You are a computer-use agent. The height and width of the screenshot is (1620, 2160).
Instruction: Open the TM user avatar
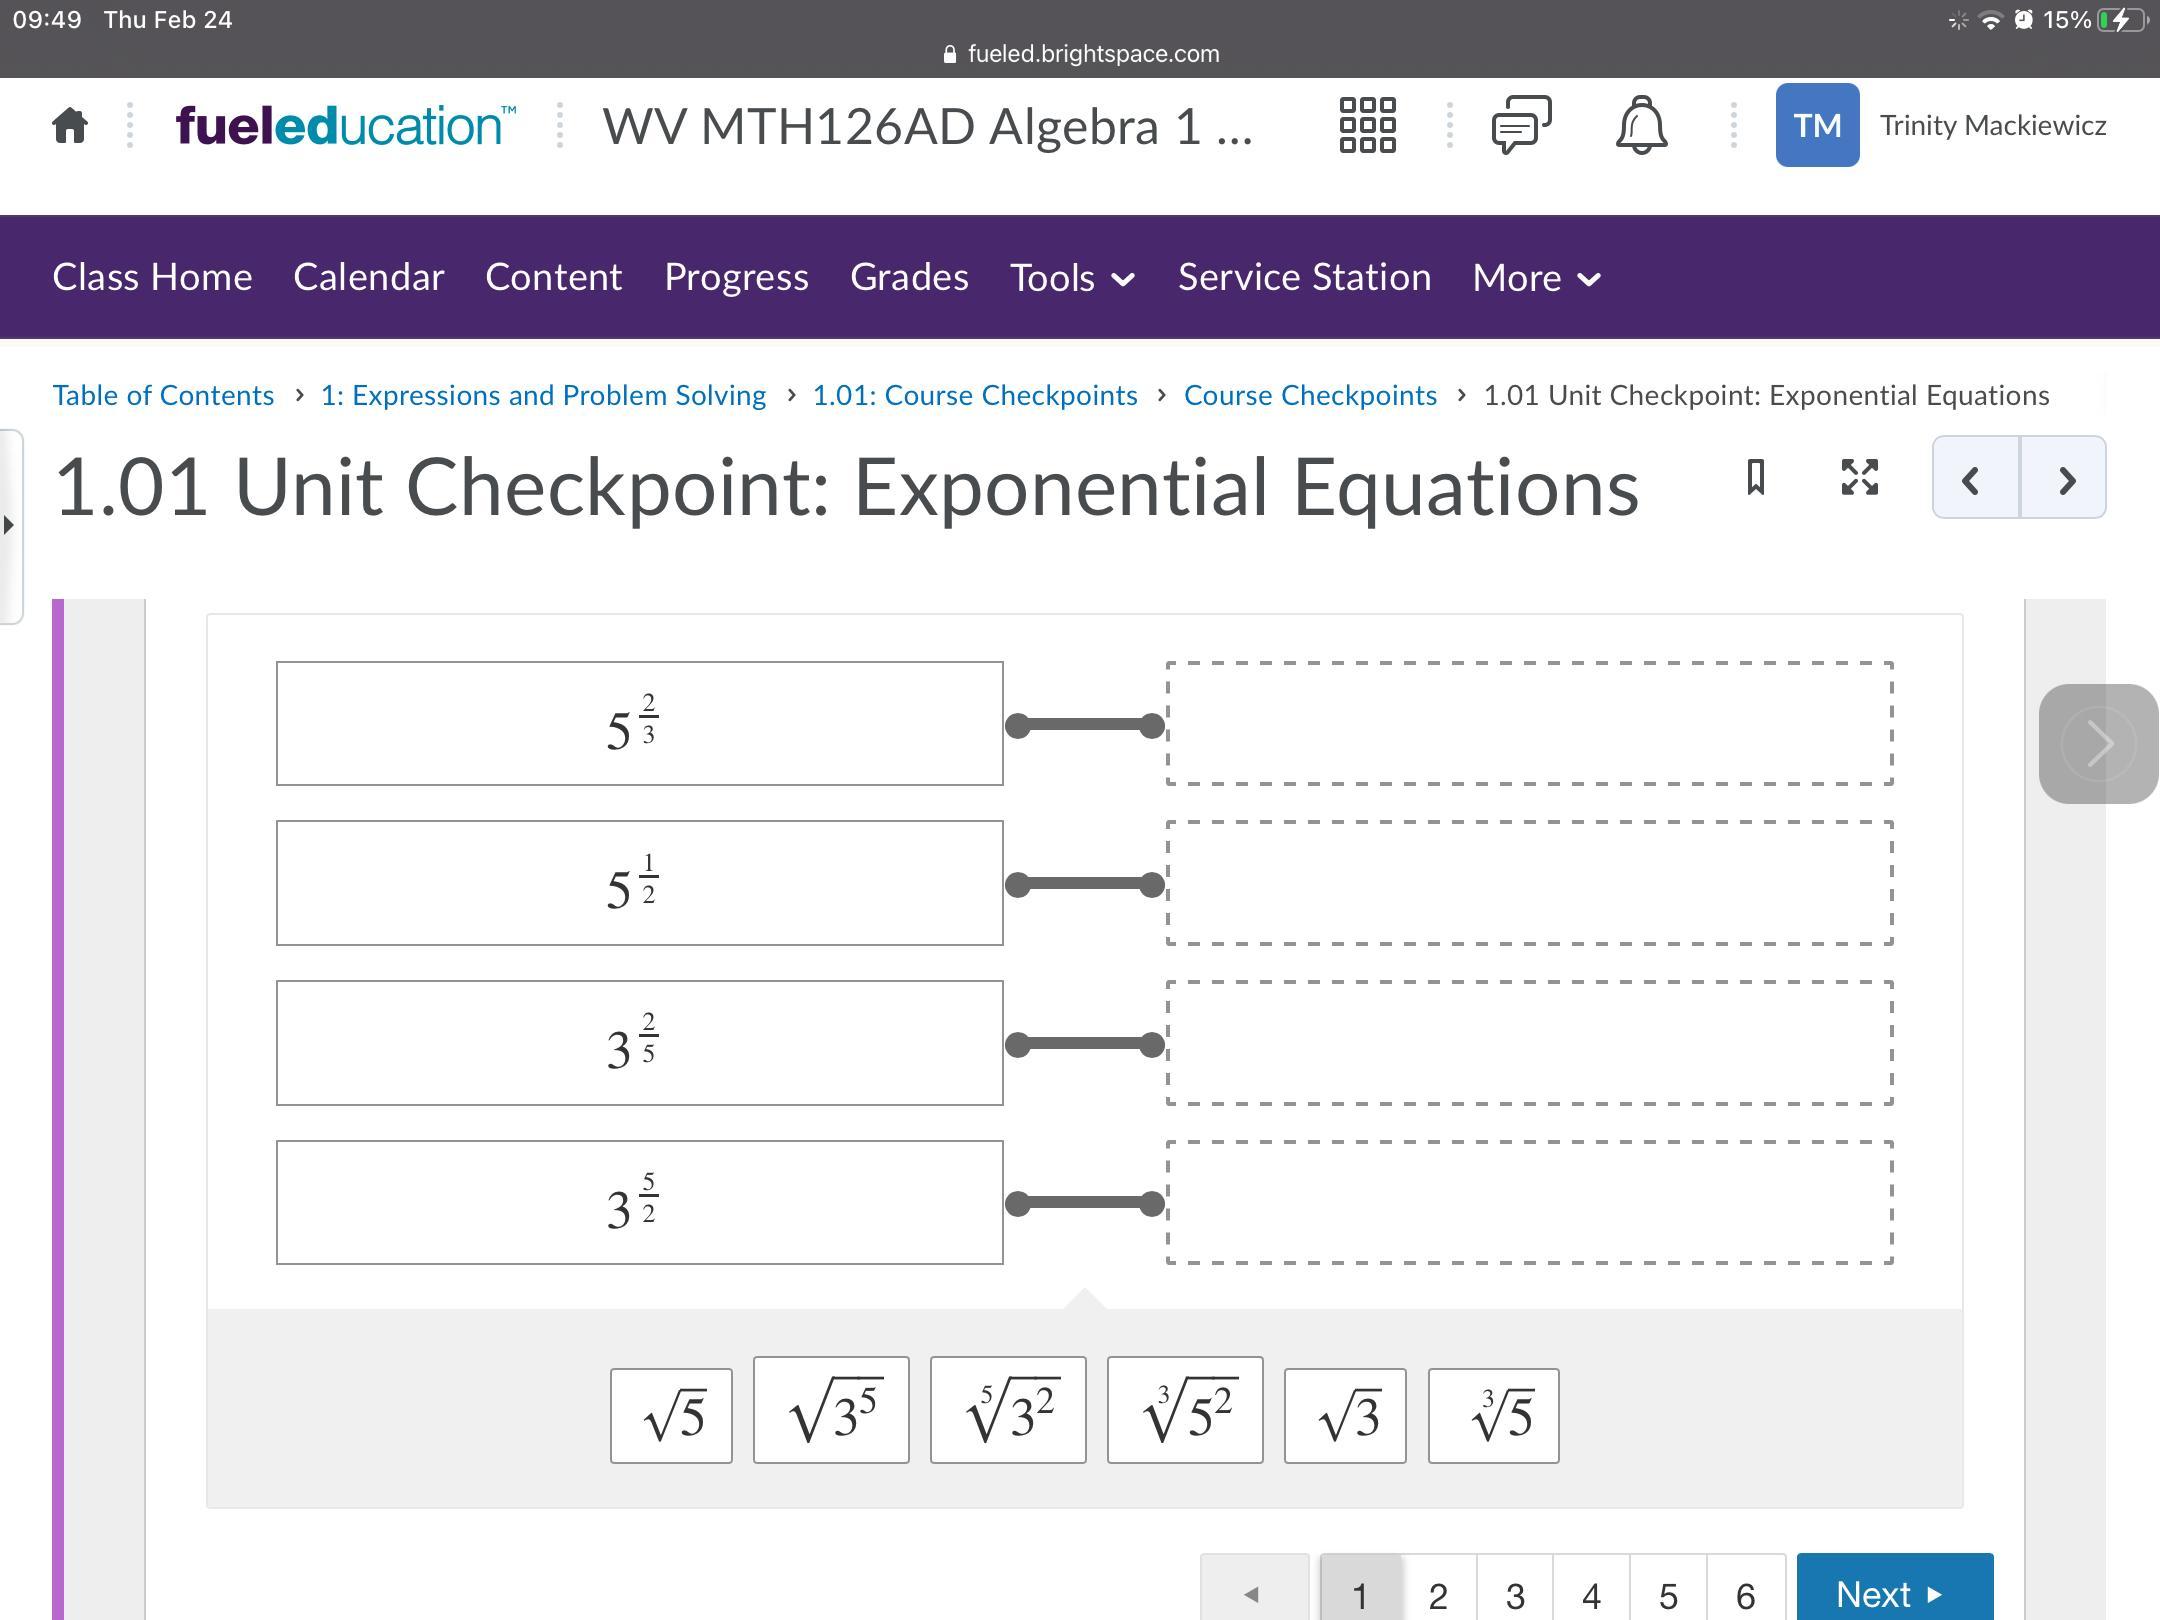click(x=1816, y=126)
